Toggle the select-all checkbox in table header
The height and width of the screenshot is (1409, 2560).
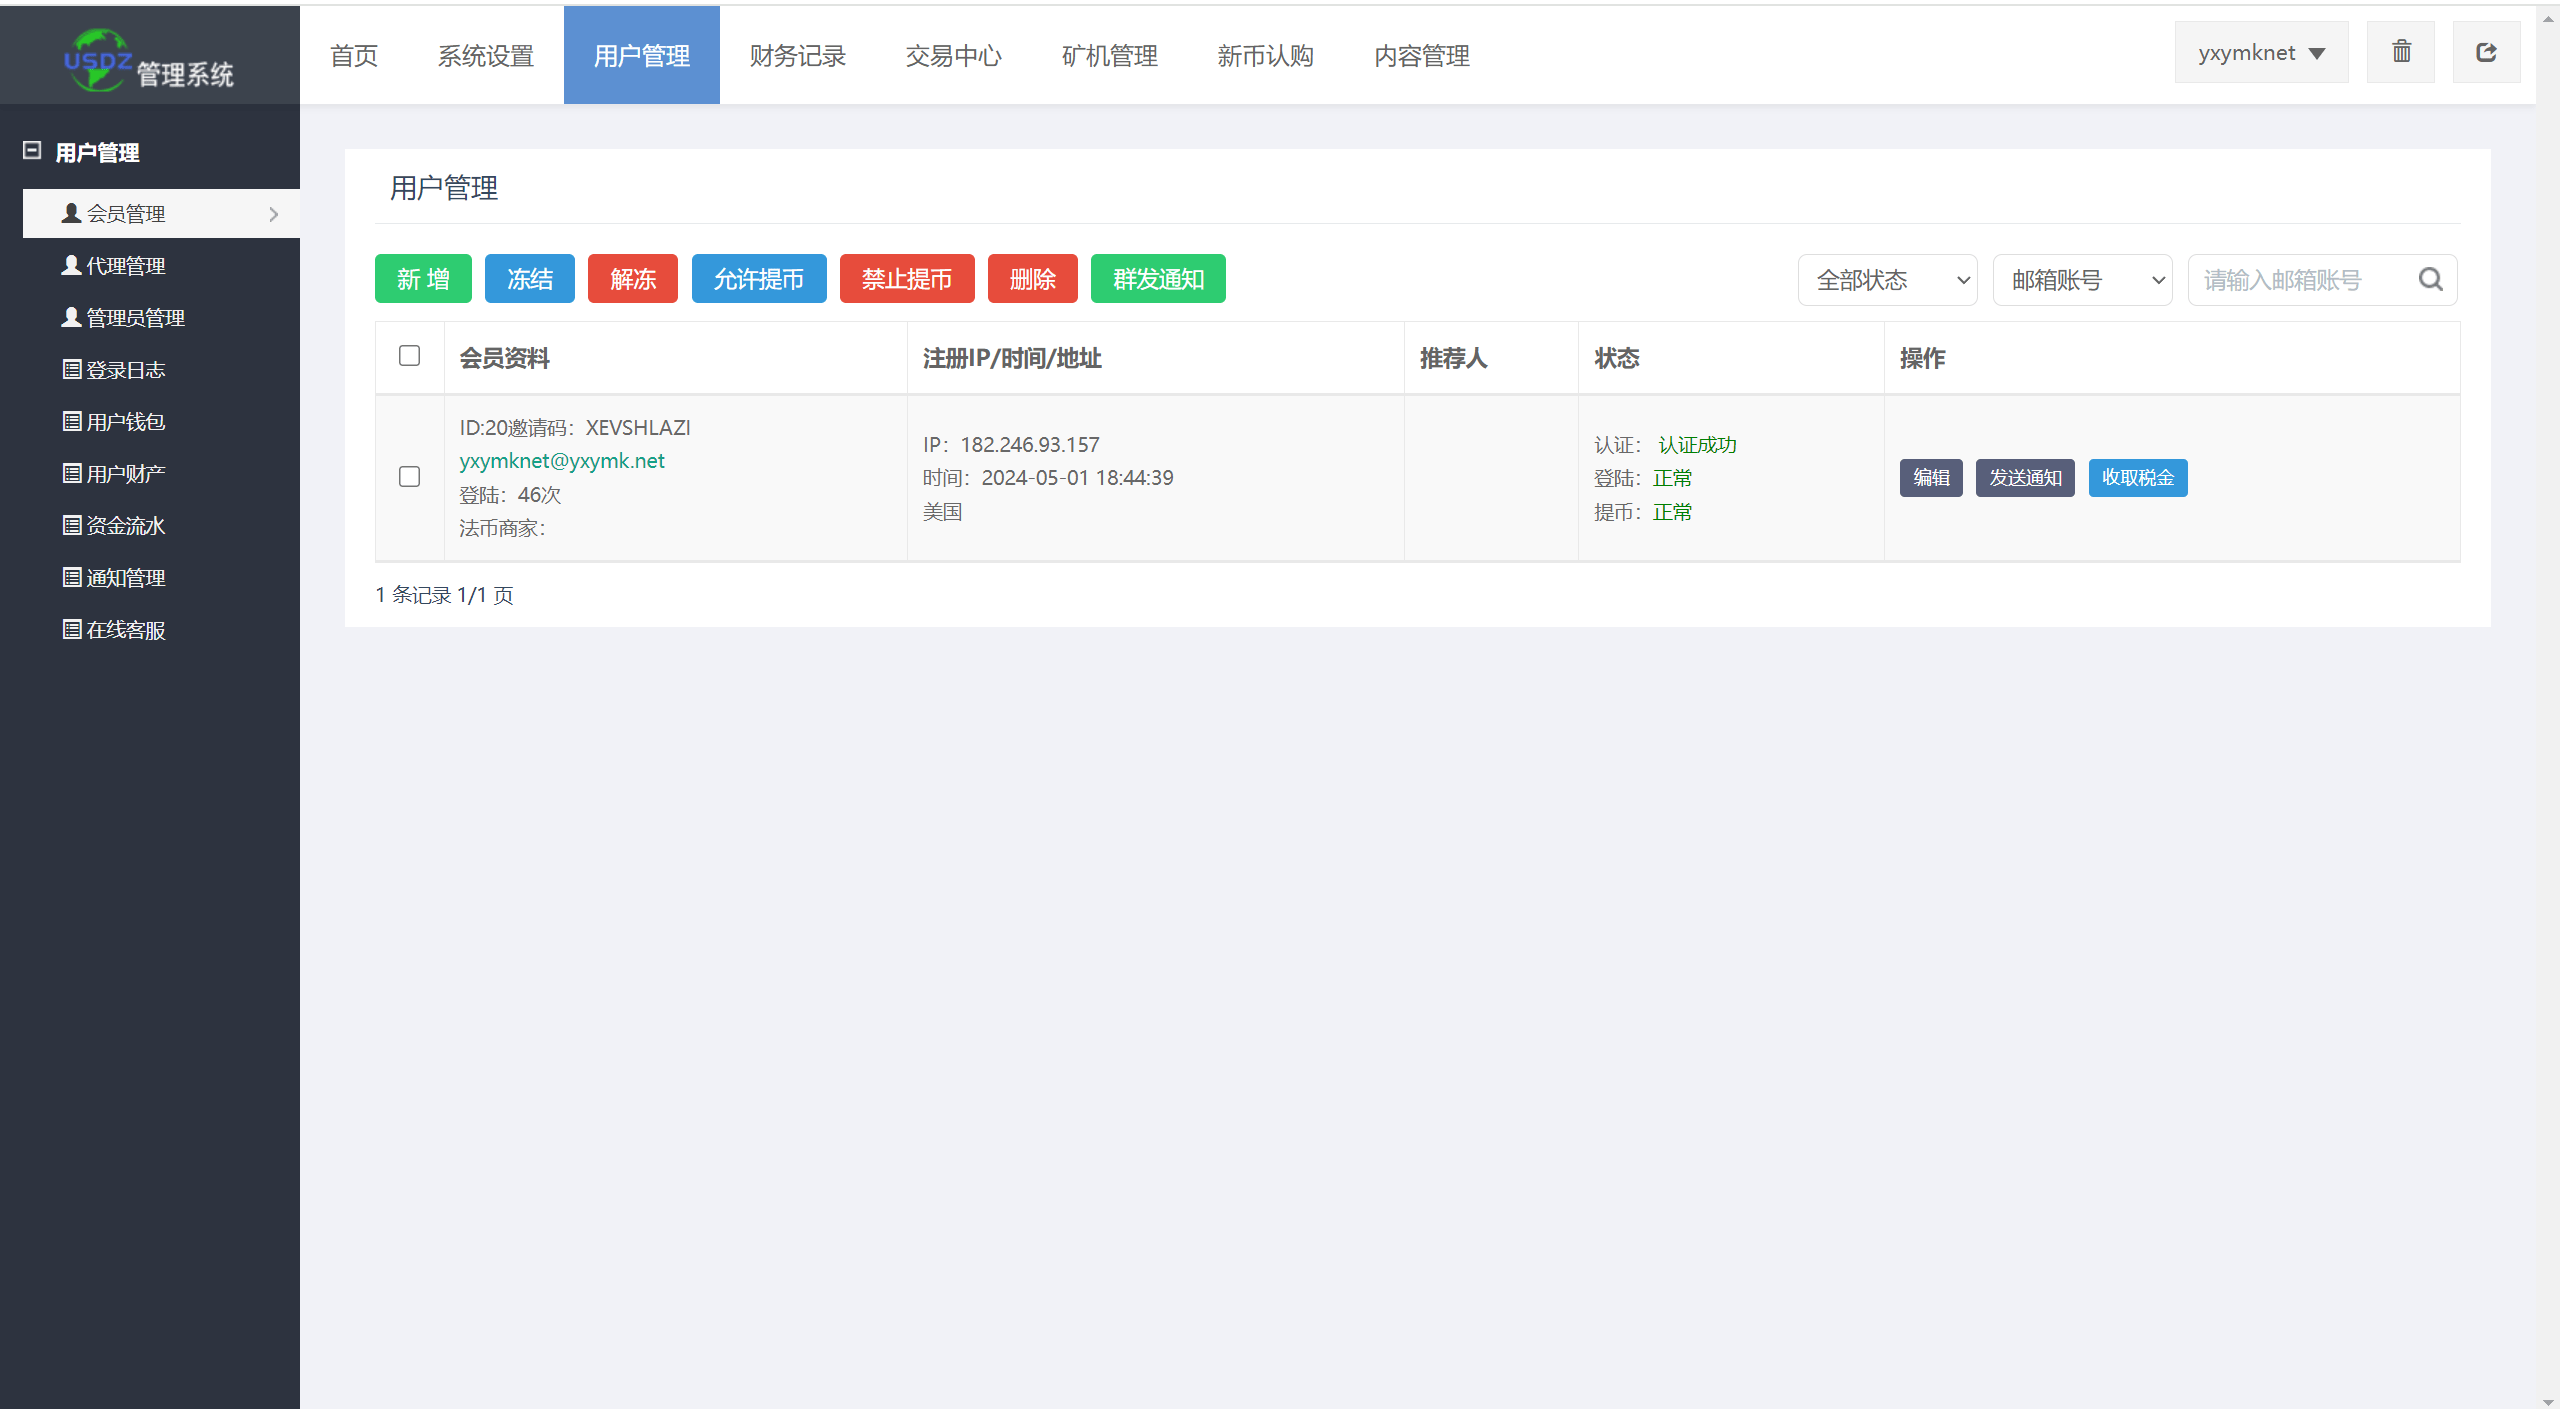[409, 356]
